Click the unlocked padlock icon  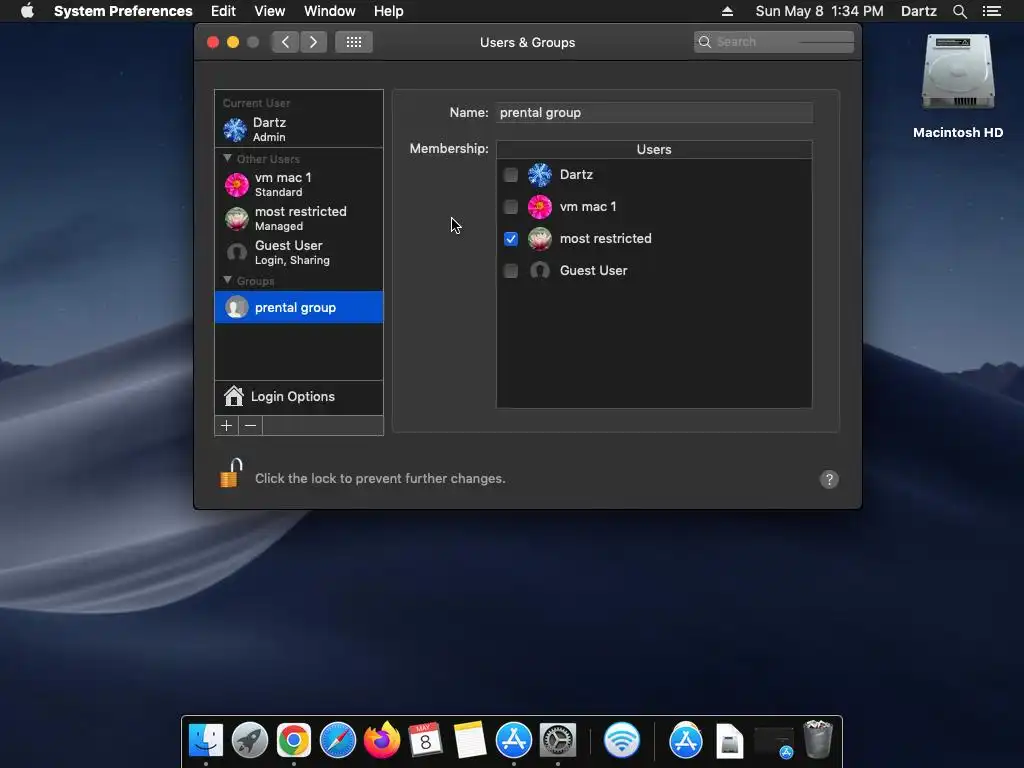pyautogui.click(x=231, y=473)
